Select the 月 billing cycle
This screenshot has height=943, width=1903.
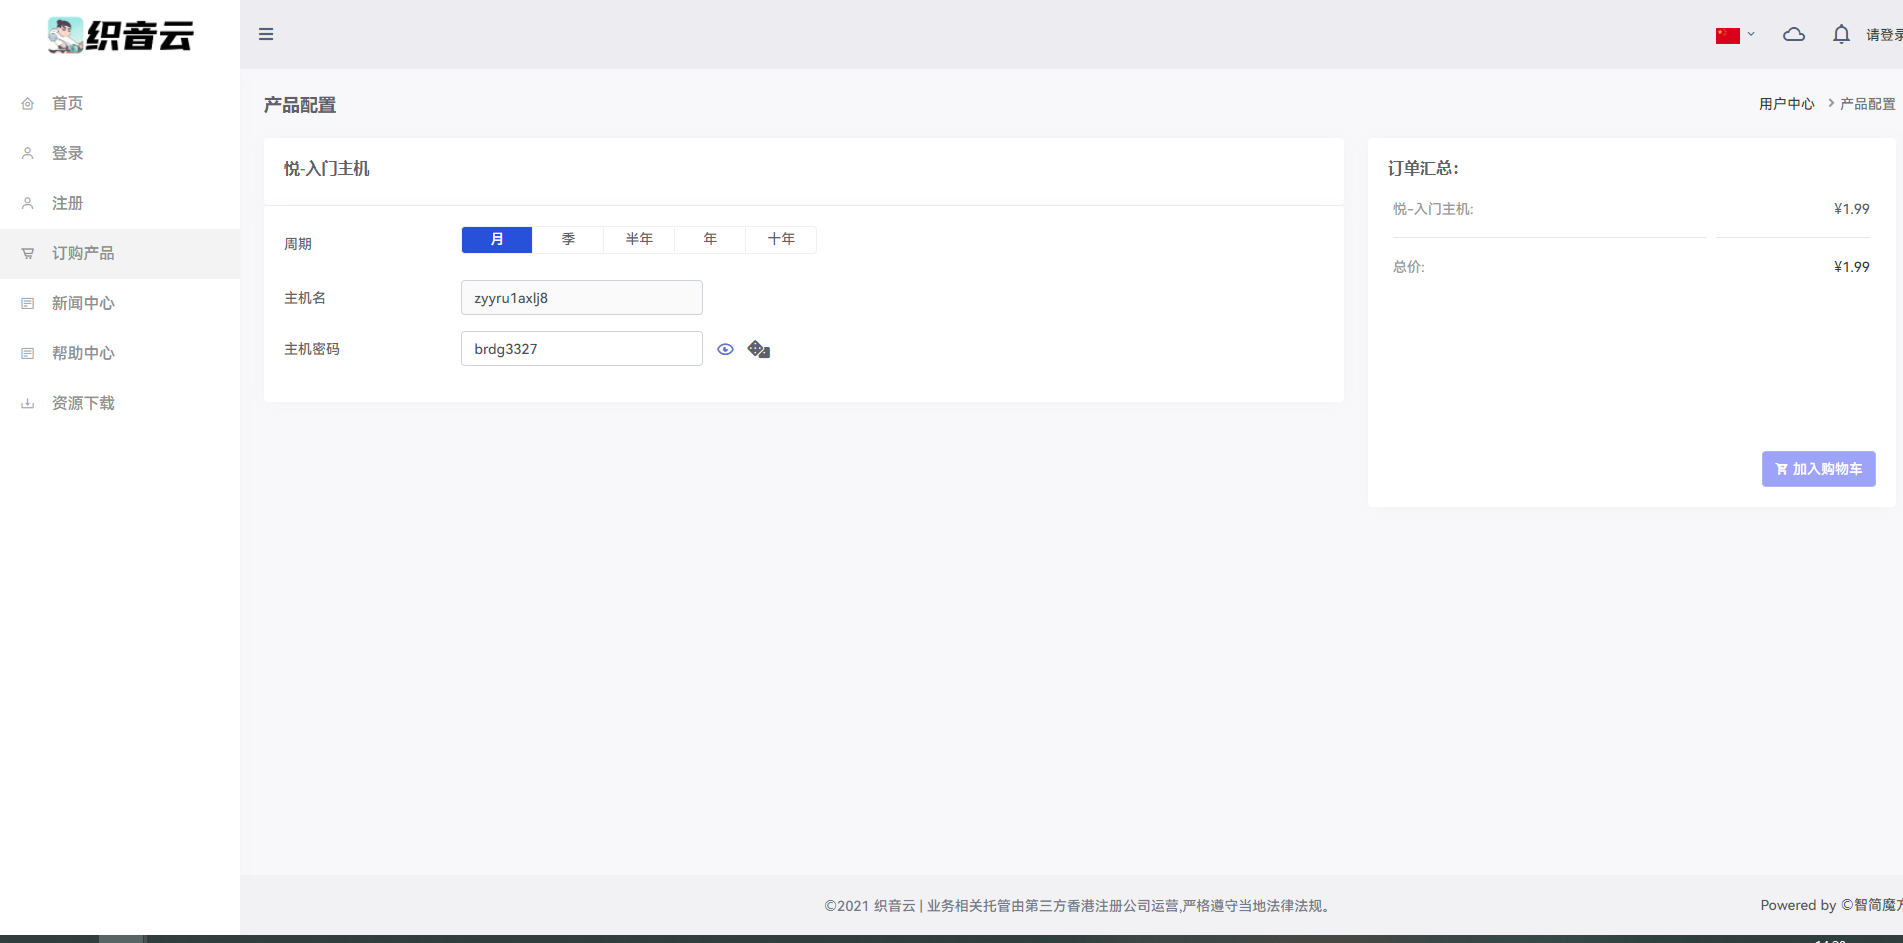[497, 240]
